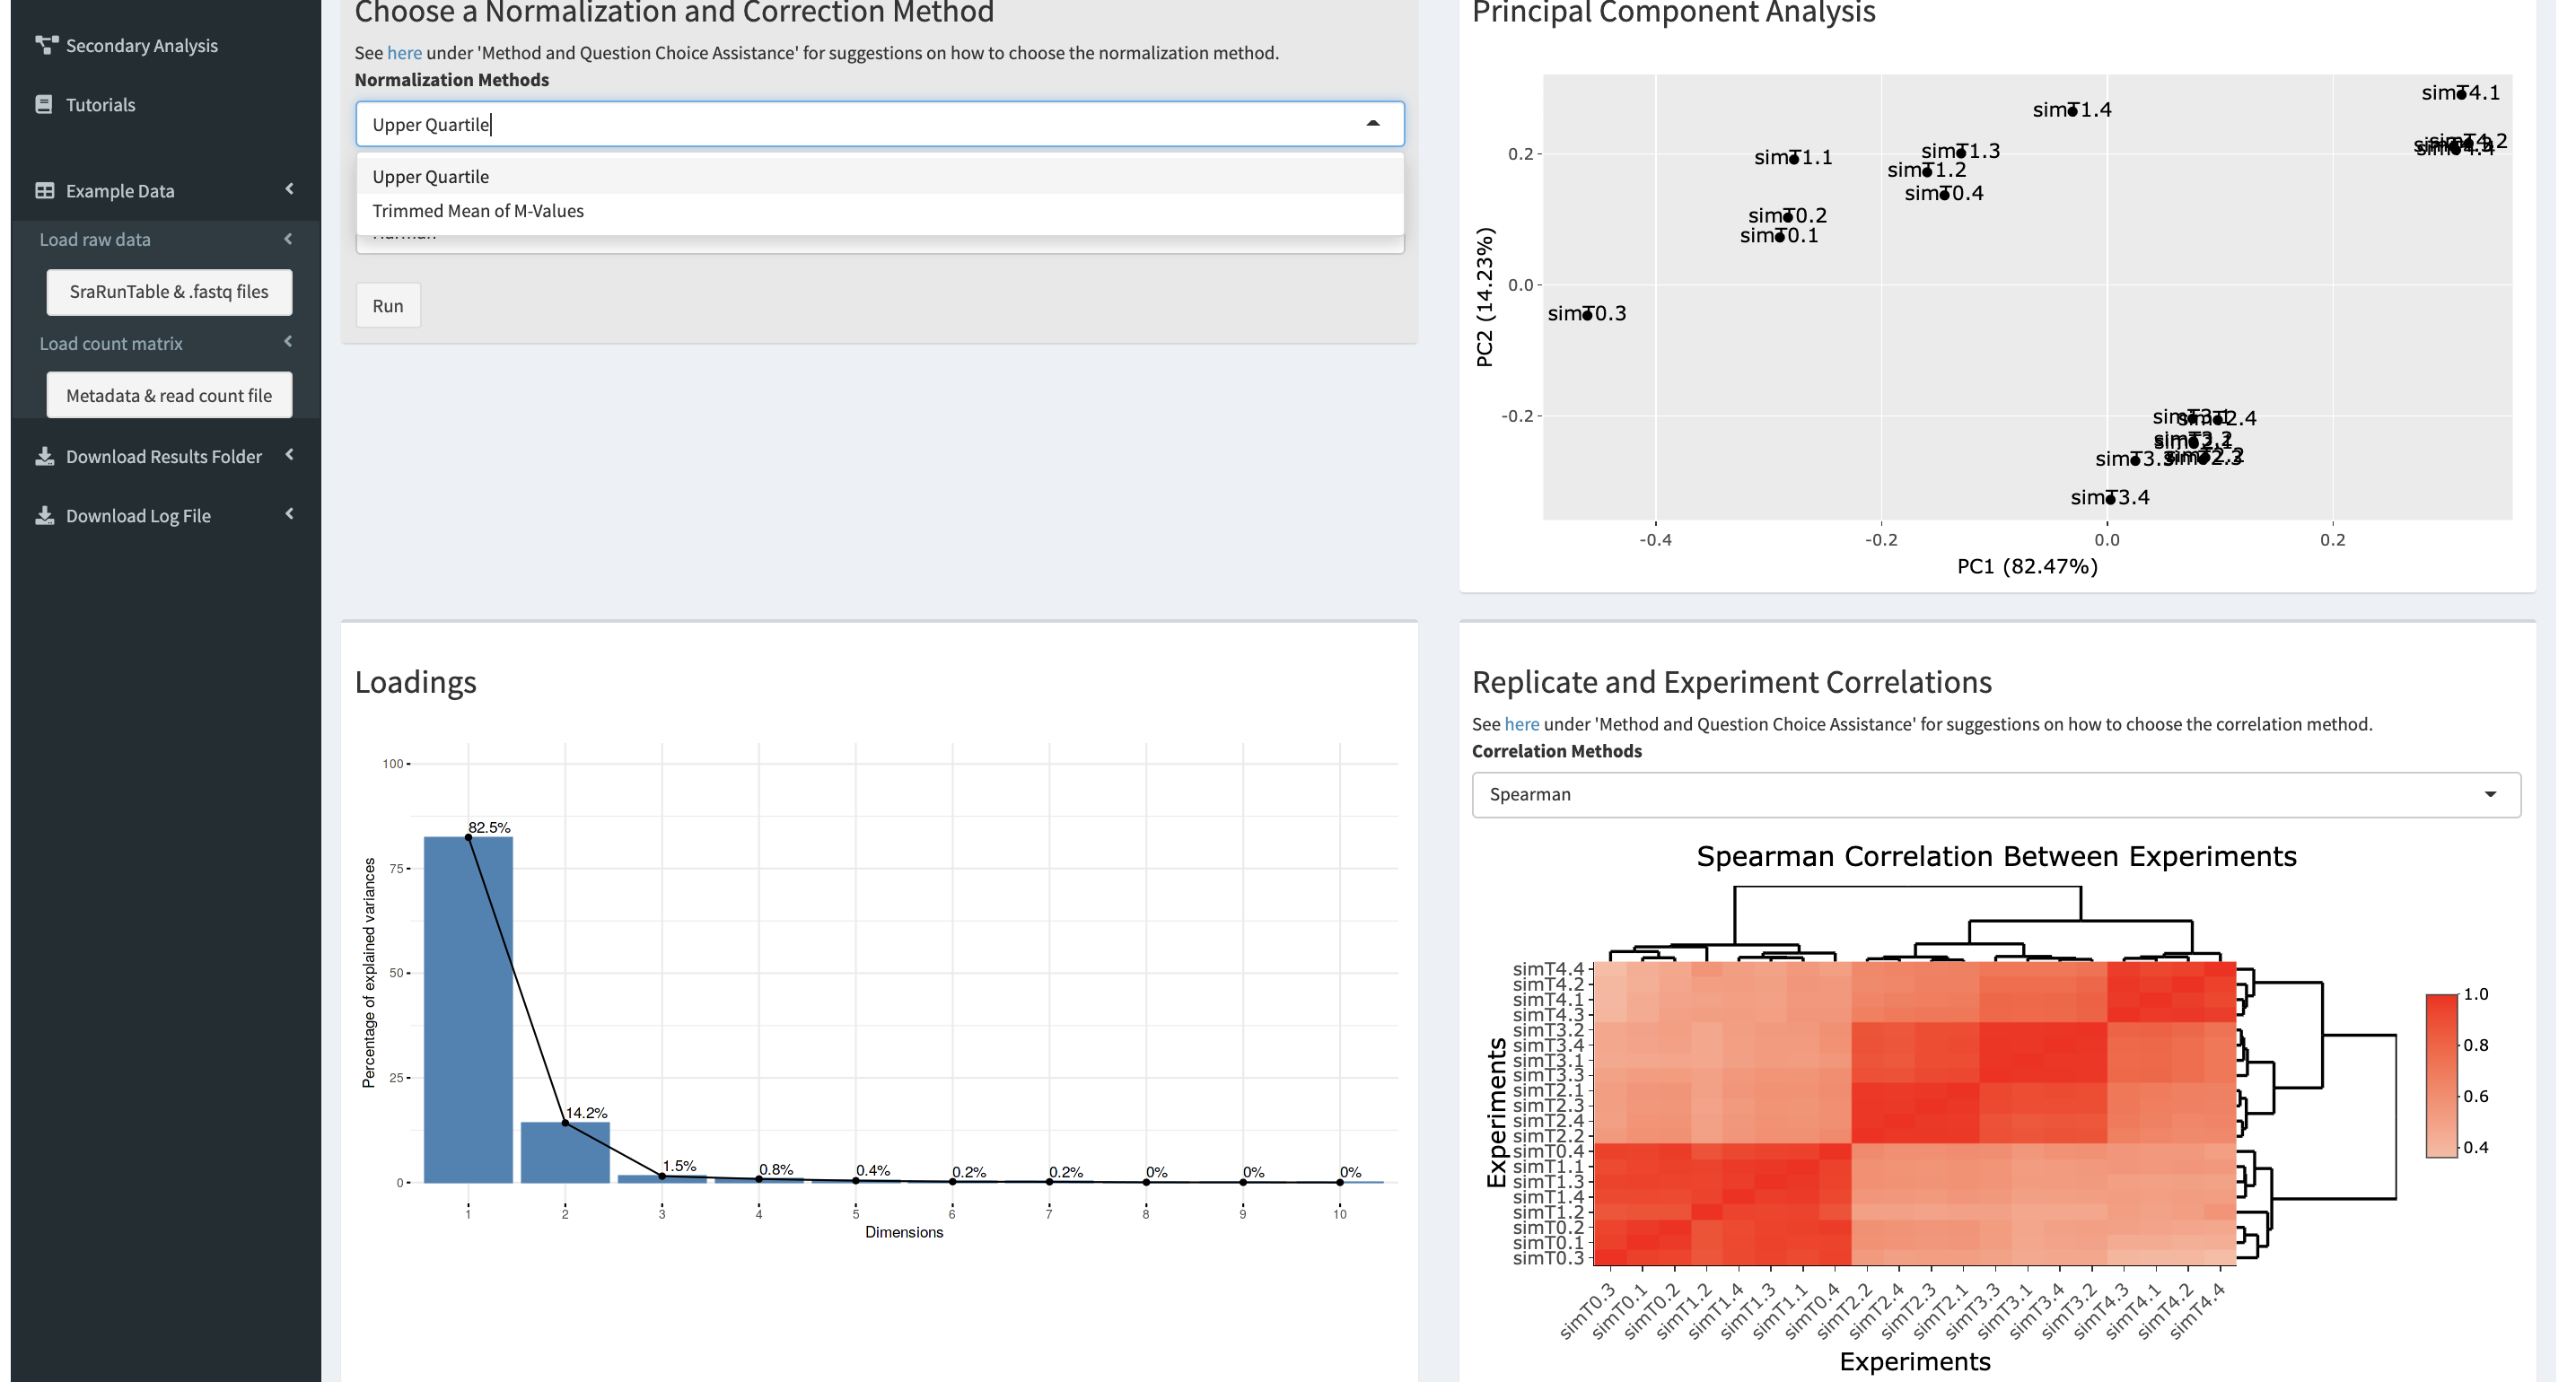
Task: Follow the 'here' link for correlation help
Action: 1521,724
